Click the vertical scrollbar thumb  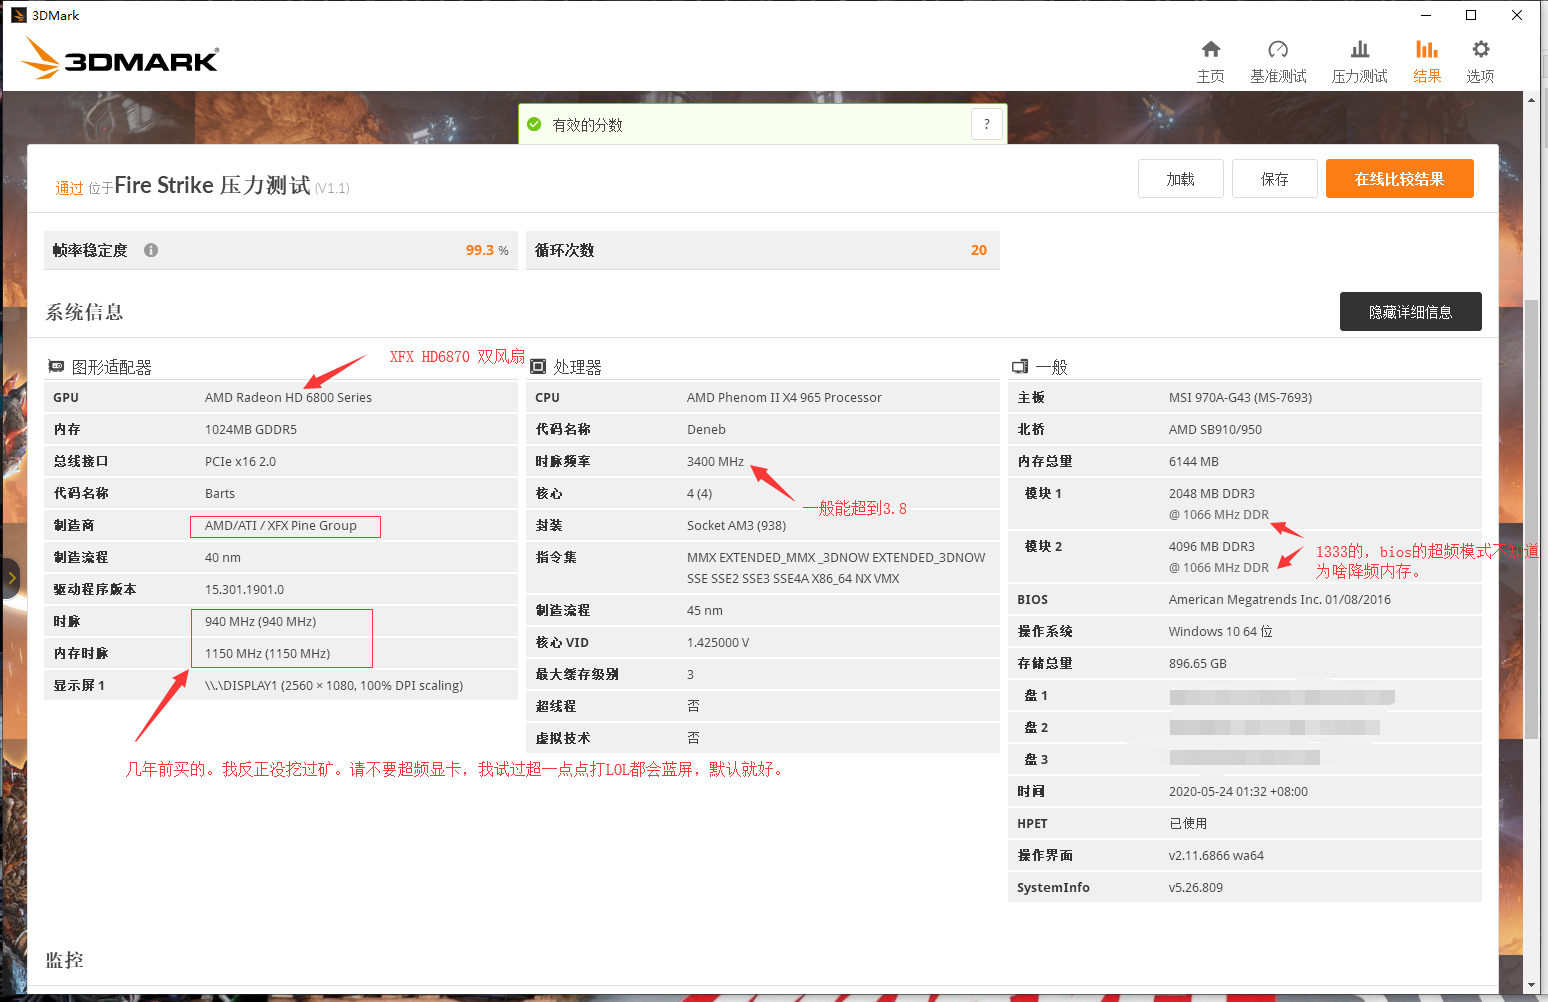click(1531, 520)
